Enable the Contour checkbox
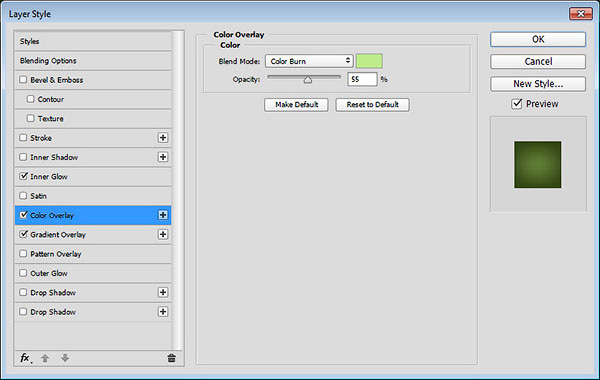 pos(31,99)
